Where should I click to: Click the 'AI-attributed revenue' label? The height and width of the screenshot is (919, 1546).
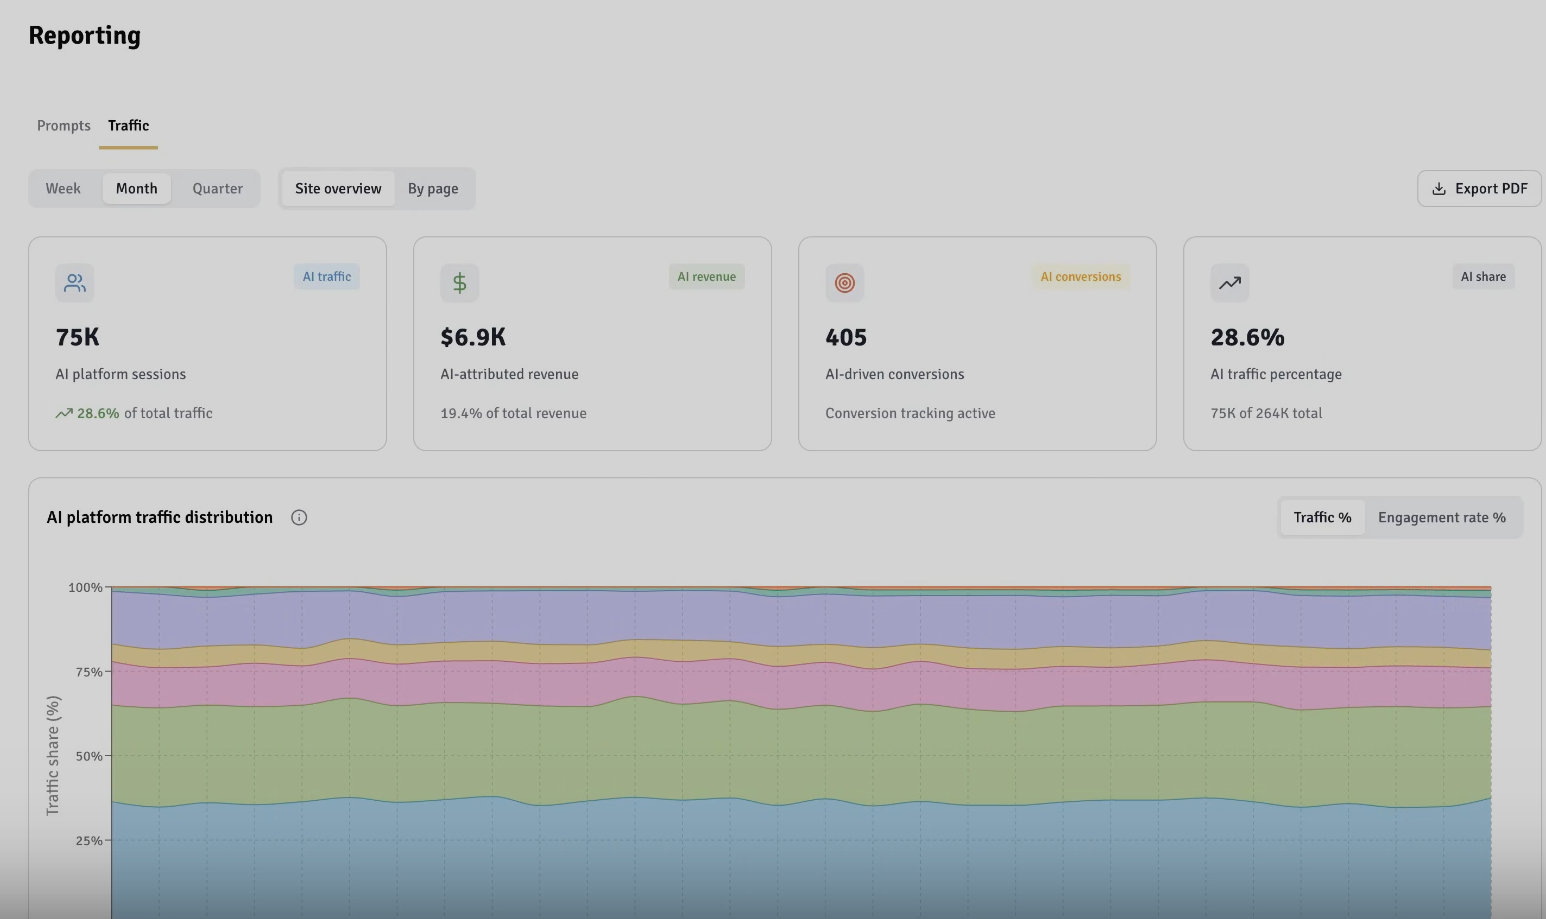(509, 375)
